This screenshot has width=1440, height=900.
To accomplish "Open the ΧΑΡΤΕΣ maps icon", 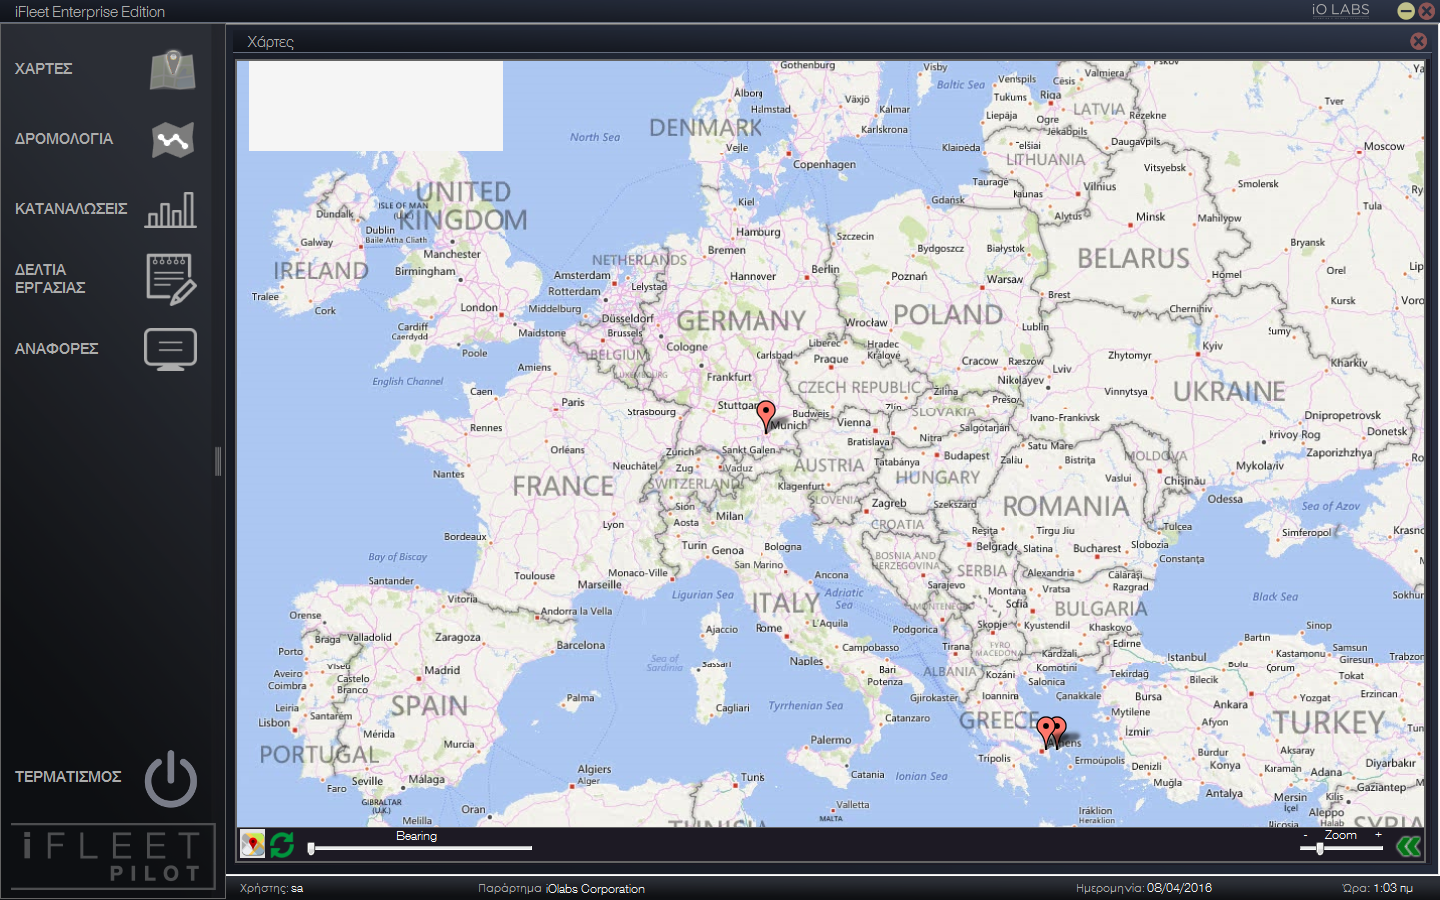I will tap(172, 70).
